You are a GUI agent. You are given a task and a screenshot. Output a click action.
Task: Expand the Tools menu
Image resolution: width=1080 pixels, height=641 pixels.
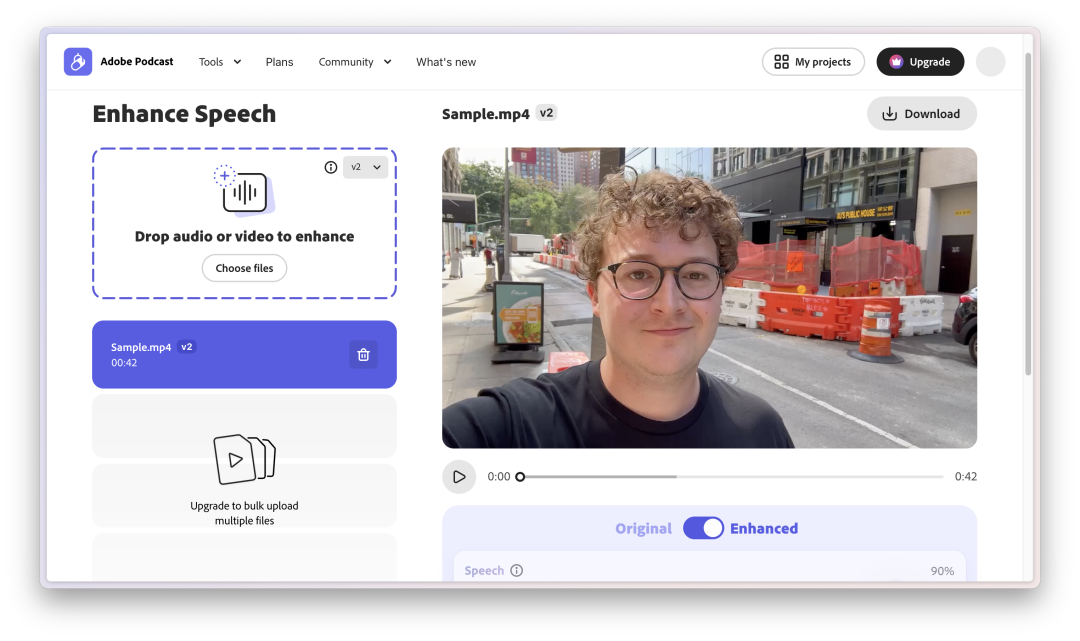pyautogui.click(x=220, y=62)
